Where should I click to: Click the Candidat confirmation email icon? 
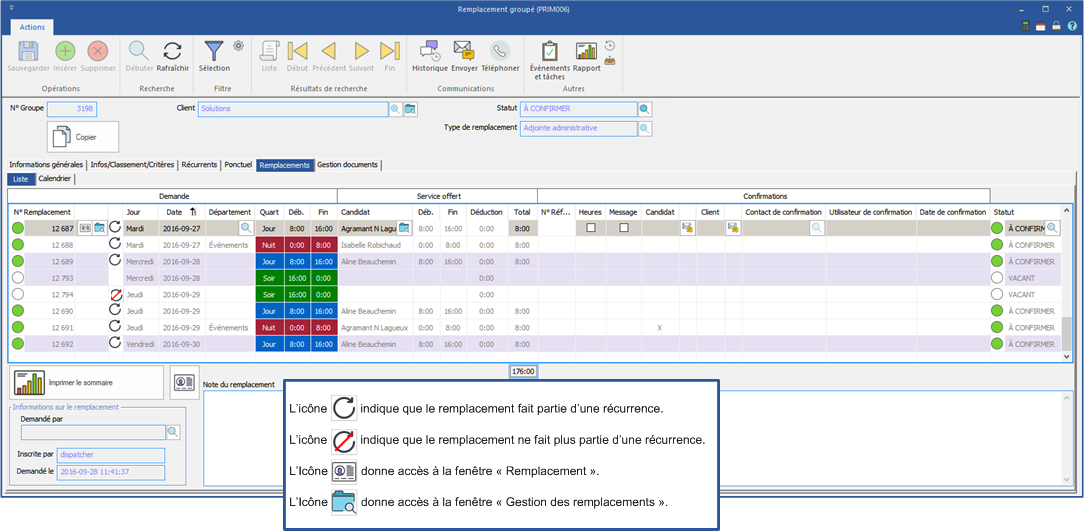pyautogui.click(x=687, y=227)
